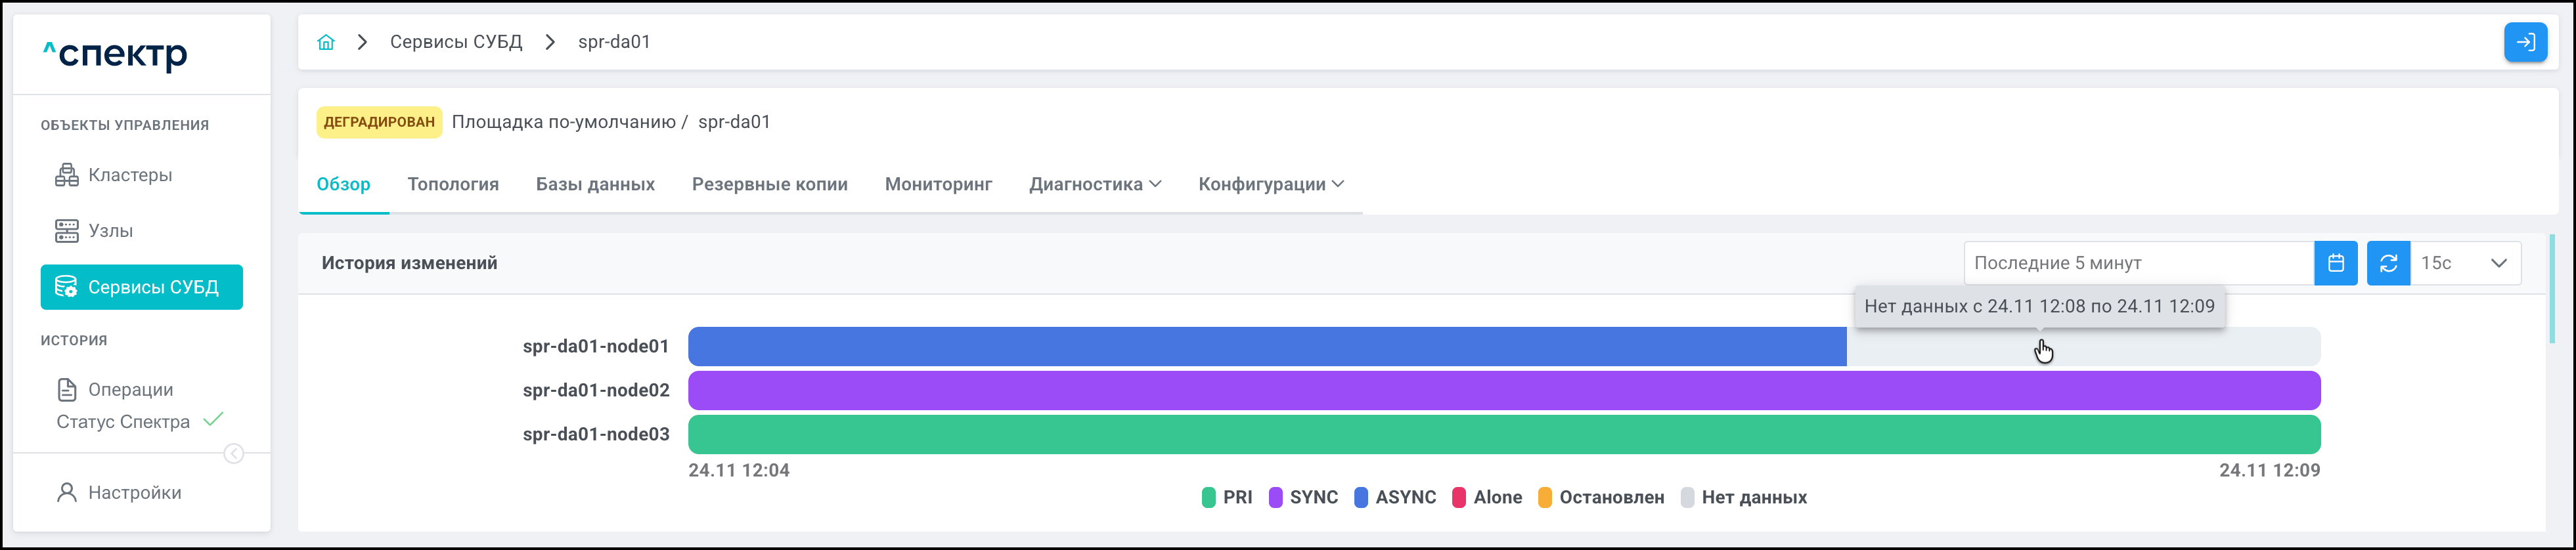This screenshot has width=2576, height=550.
Task: Expand the Конфигурации dropdown
Action: (x=1271, y=184)
